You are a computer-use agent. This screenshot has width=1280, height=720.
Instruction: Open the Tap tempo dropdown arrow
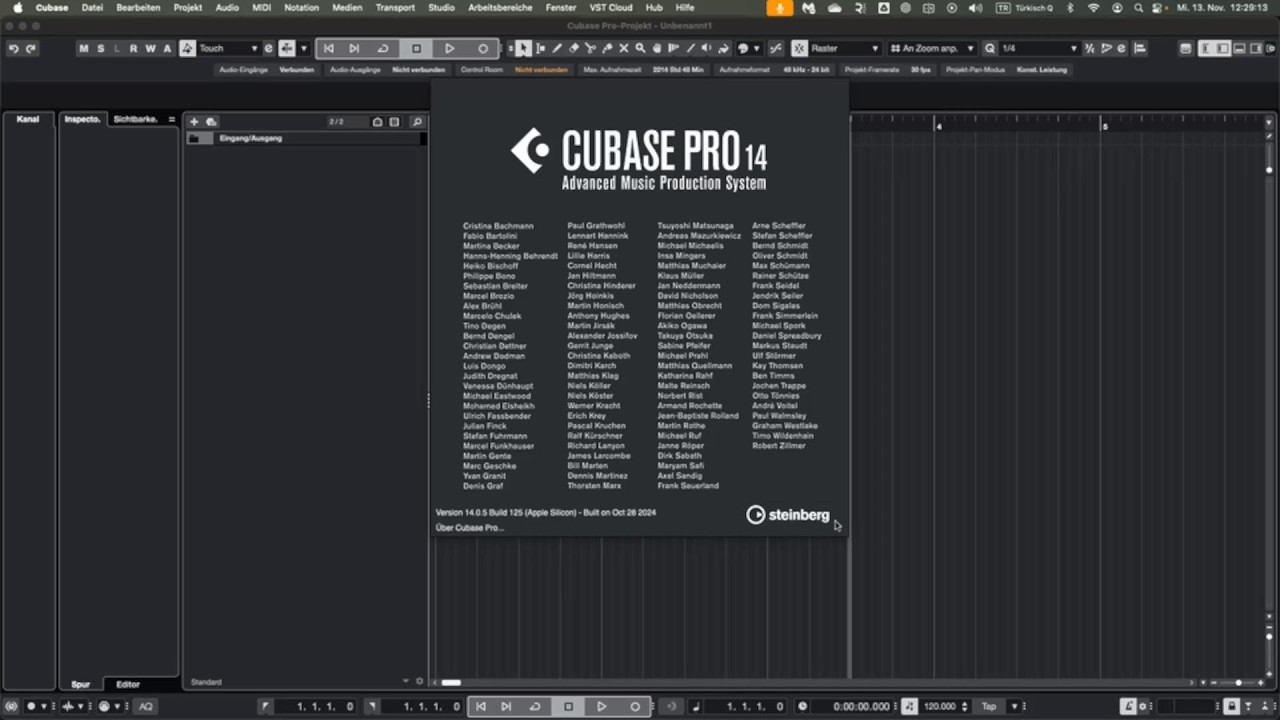1013,706
